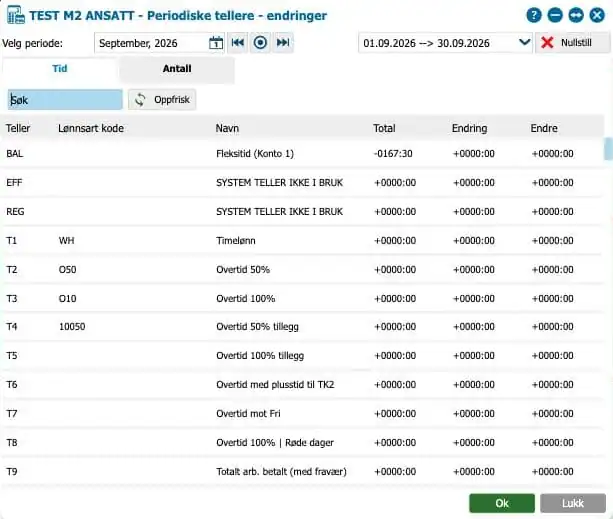Click the -0167:30 total value
Image resolution: width=613 pixels, height=519 pixels.
[x=393, y=154]
